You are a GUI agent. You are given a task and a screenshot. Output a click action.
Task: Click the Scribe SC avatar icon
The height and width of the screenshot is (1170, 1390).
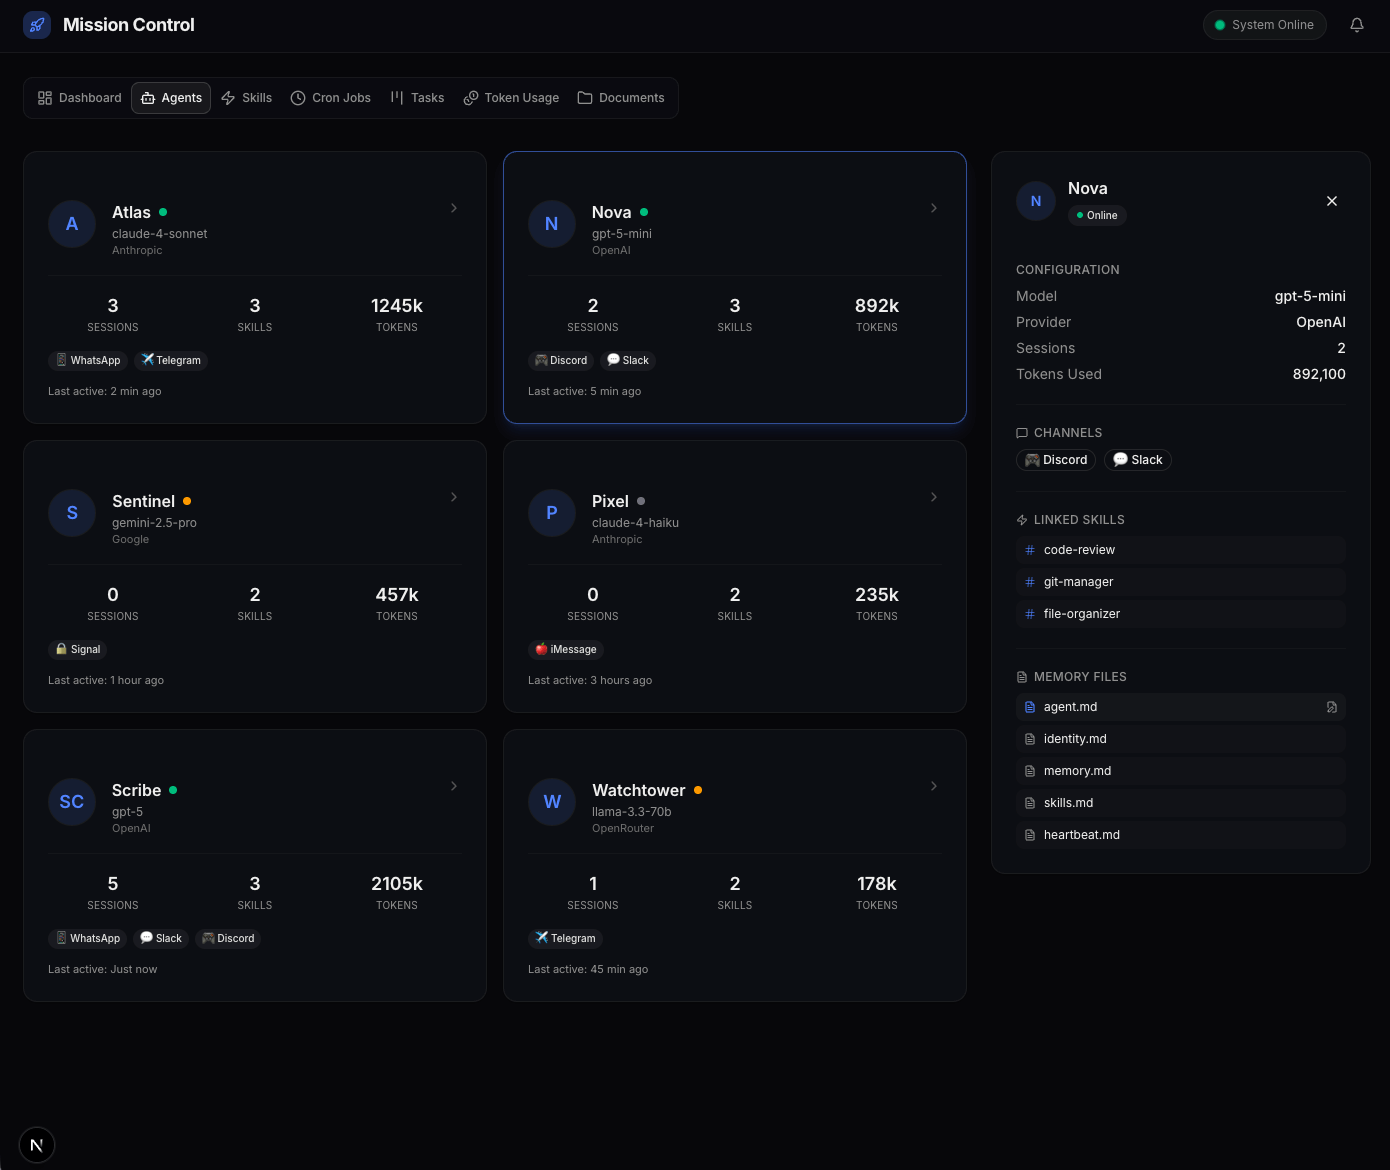click(x=72, y=802)
